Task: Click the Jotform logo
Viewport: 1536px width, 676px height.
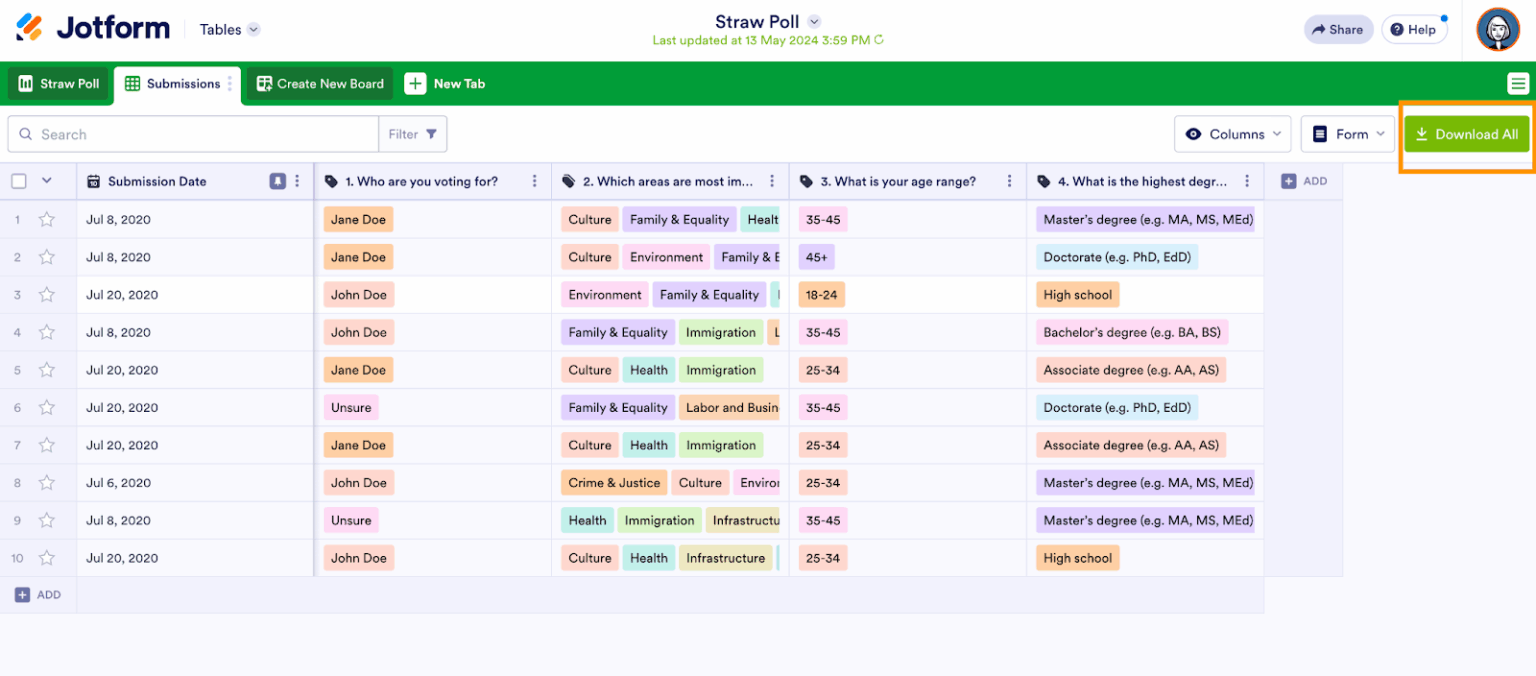Action: coord(90,28)
